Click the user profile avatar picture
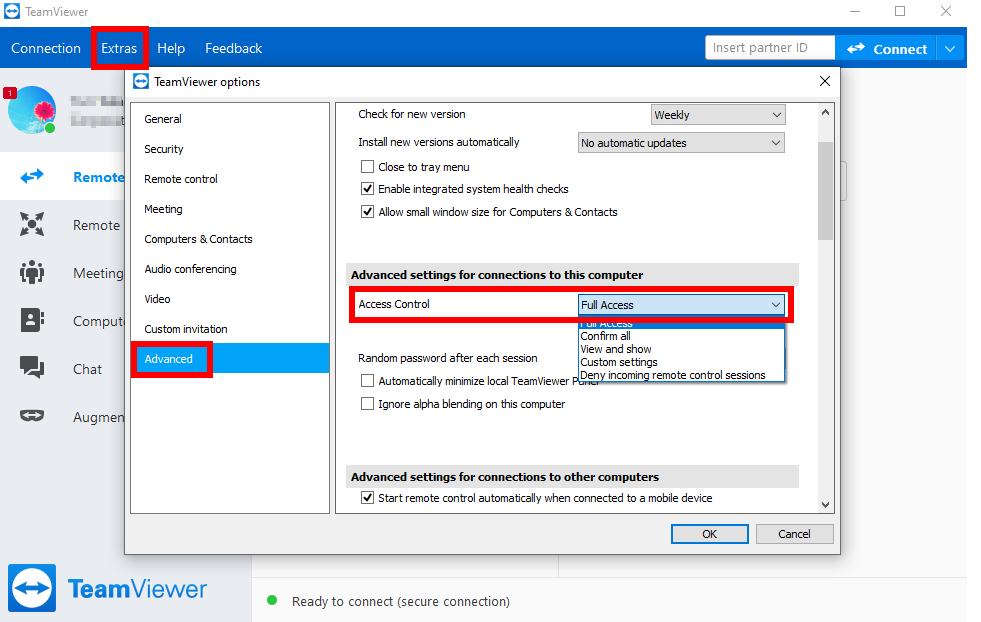The height and width of the screenshot is (622, 981). pos(32,110)
